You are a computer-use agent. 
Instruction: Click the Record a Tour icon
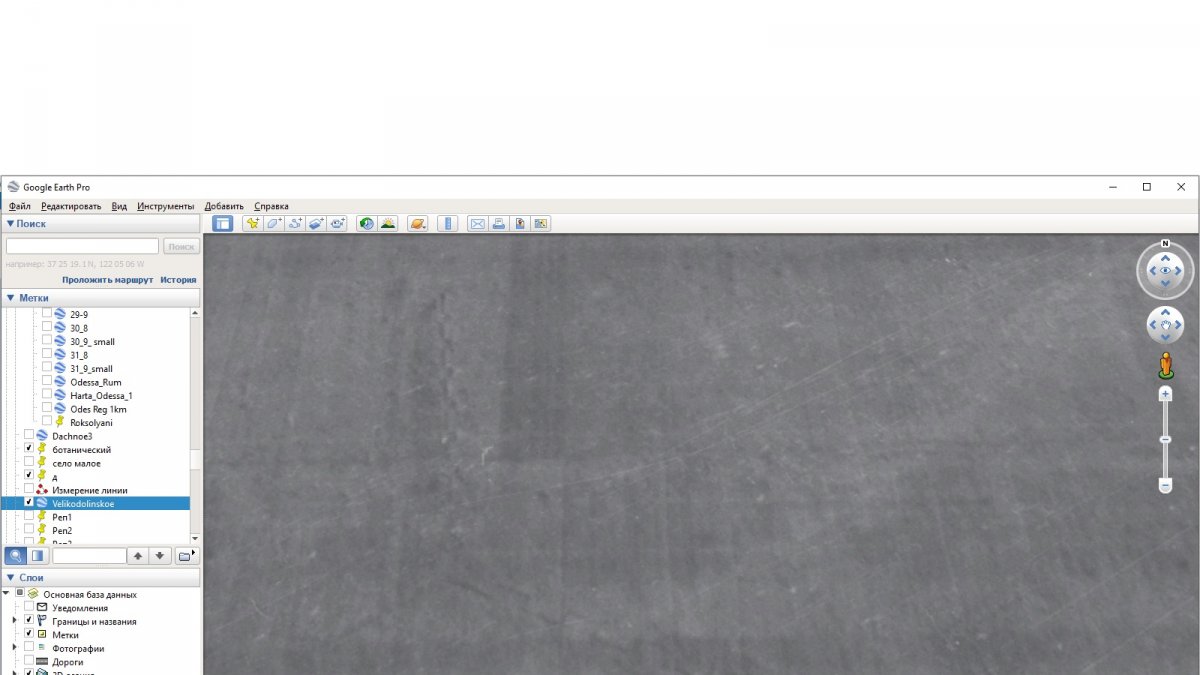tap(337, 223)
